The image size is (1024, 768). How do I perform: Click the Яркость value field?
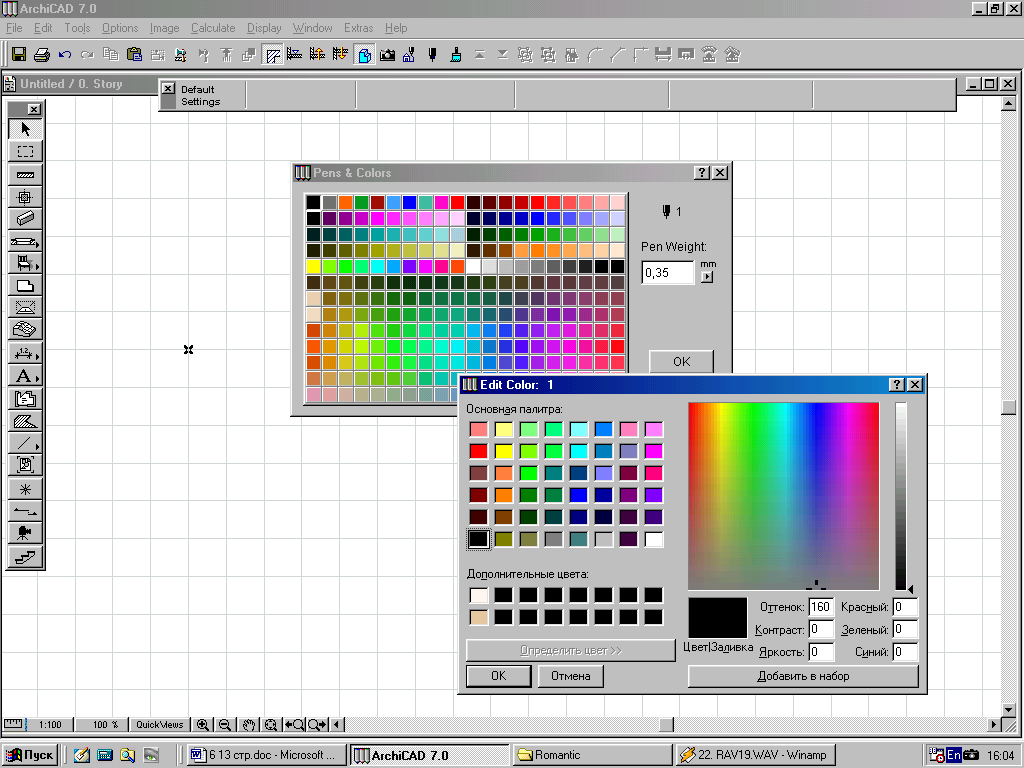coord(821,651)
